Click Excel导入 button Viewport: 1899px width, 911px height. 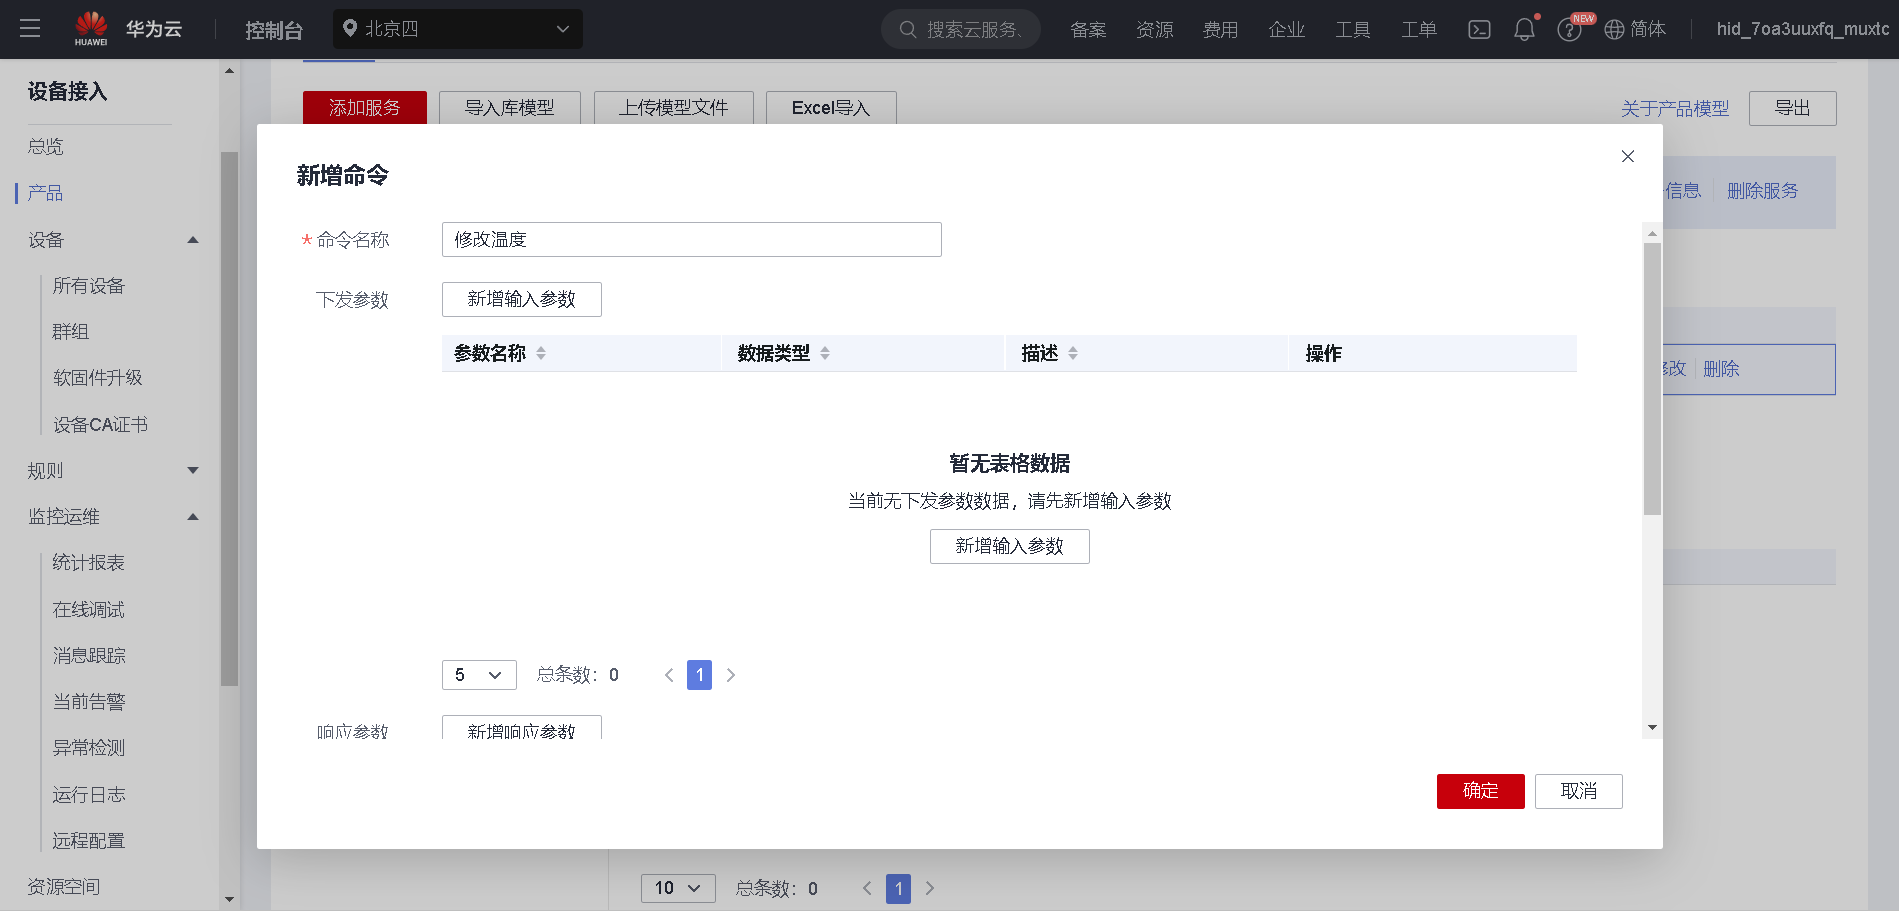pos(831,108)
